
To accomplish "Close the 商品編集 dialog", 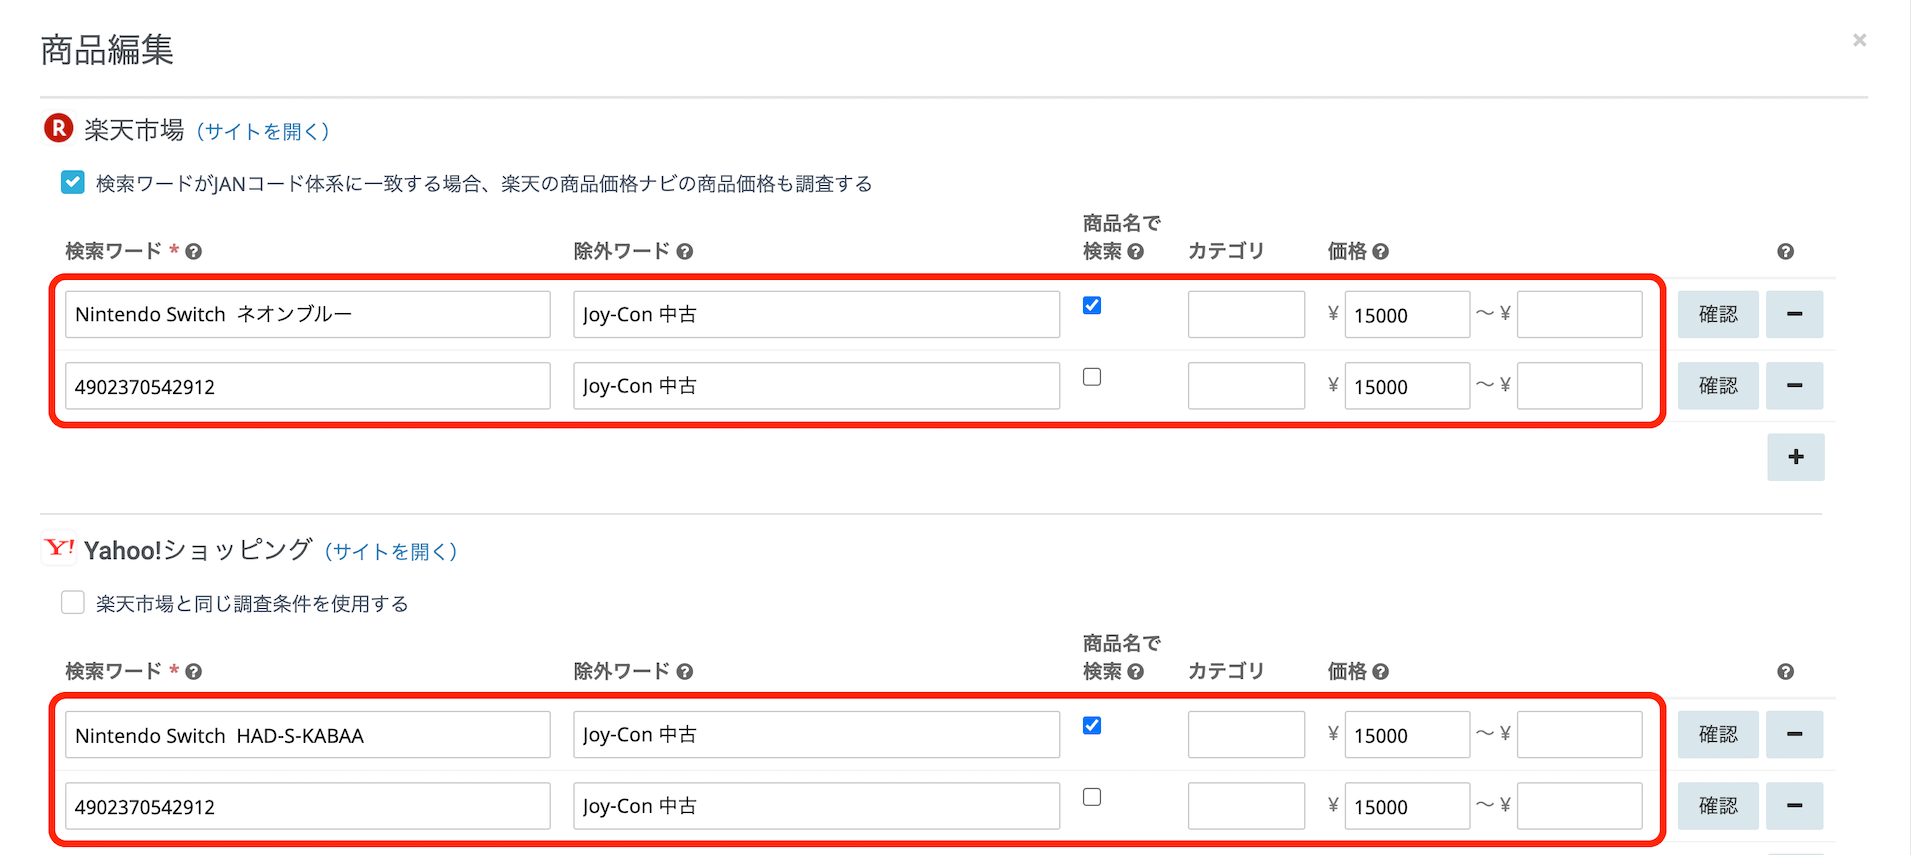I will click(x=1859, y=40).
